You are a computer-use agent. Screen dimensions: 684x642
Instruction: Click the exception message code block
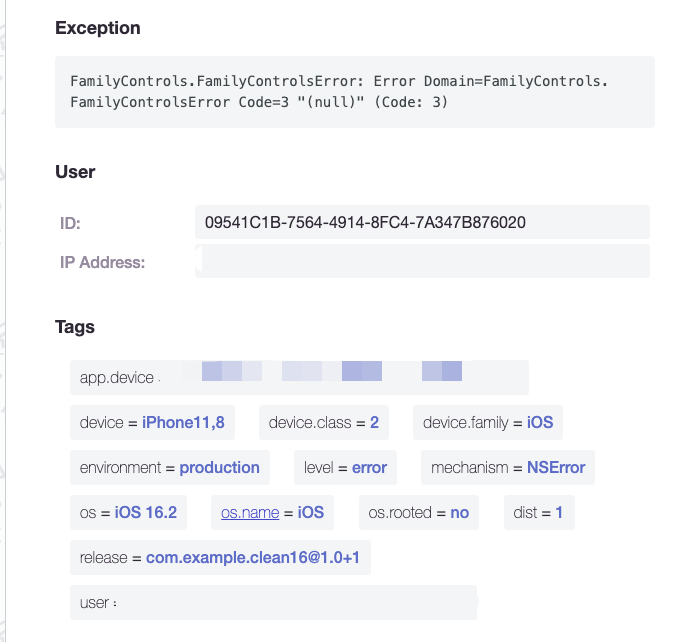pos(355,92)
